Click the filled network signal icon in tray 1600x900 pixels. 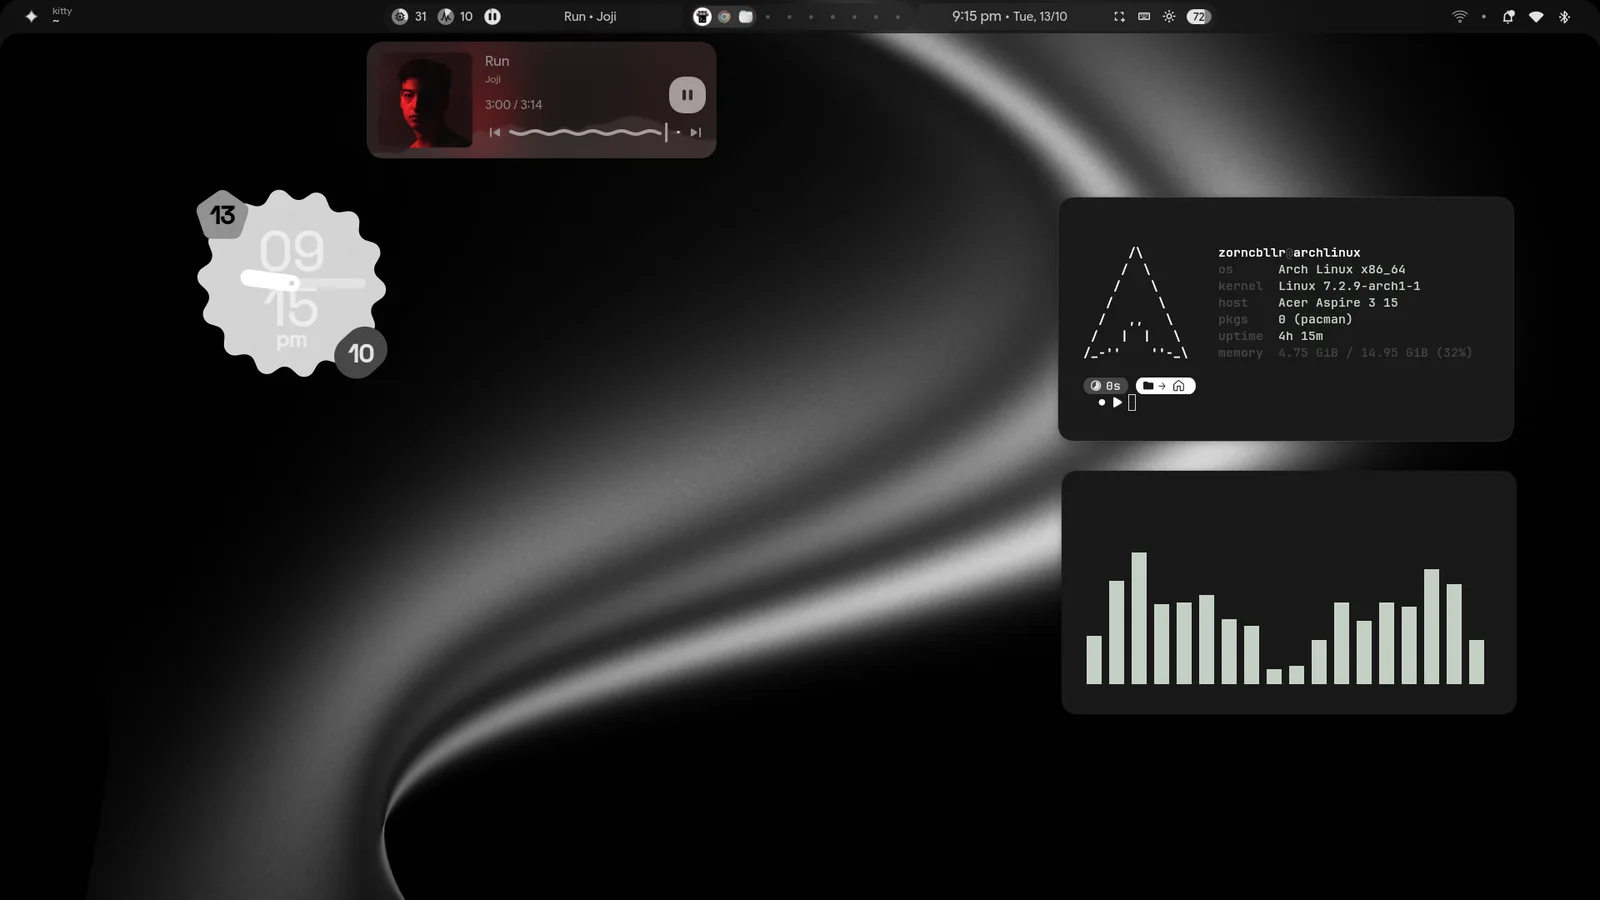[1536, 16]
